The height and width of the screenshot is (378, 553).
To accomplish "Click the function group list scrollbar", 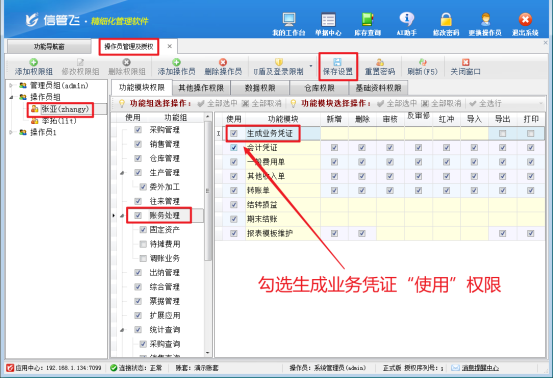I will click(x=208, y=190).
